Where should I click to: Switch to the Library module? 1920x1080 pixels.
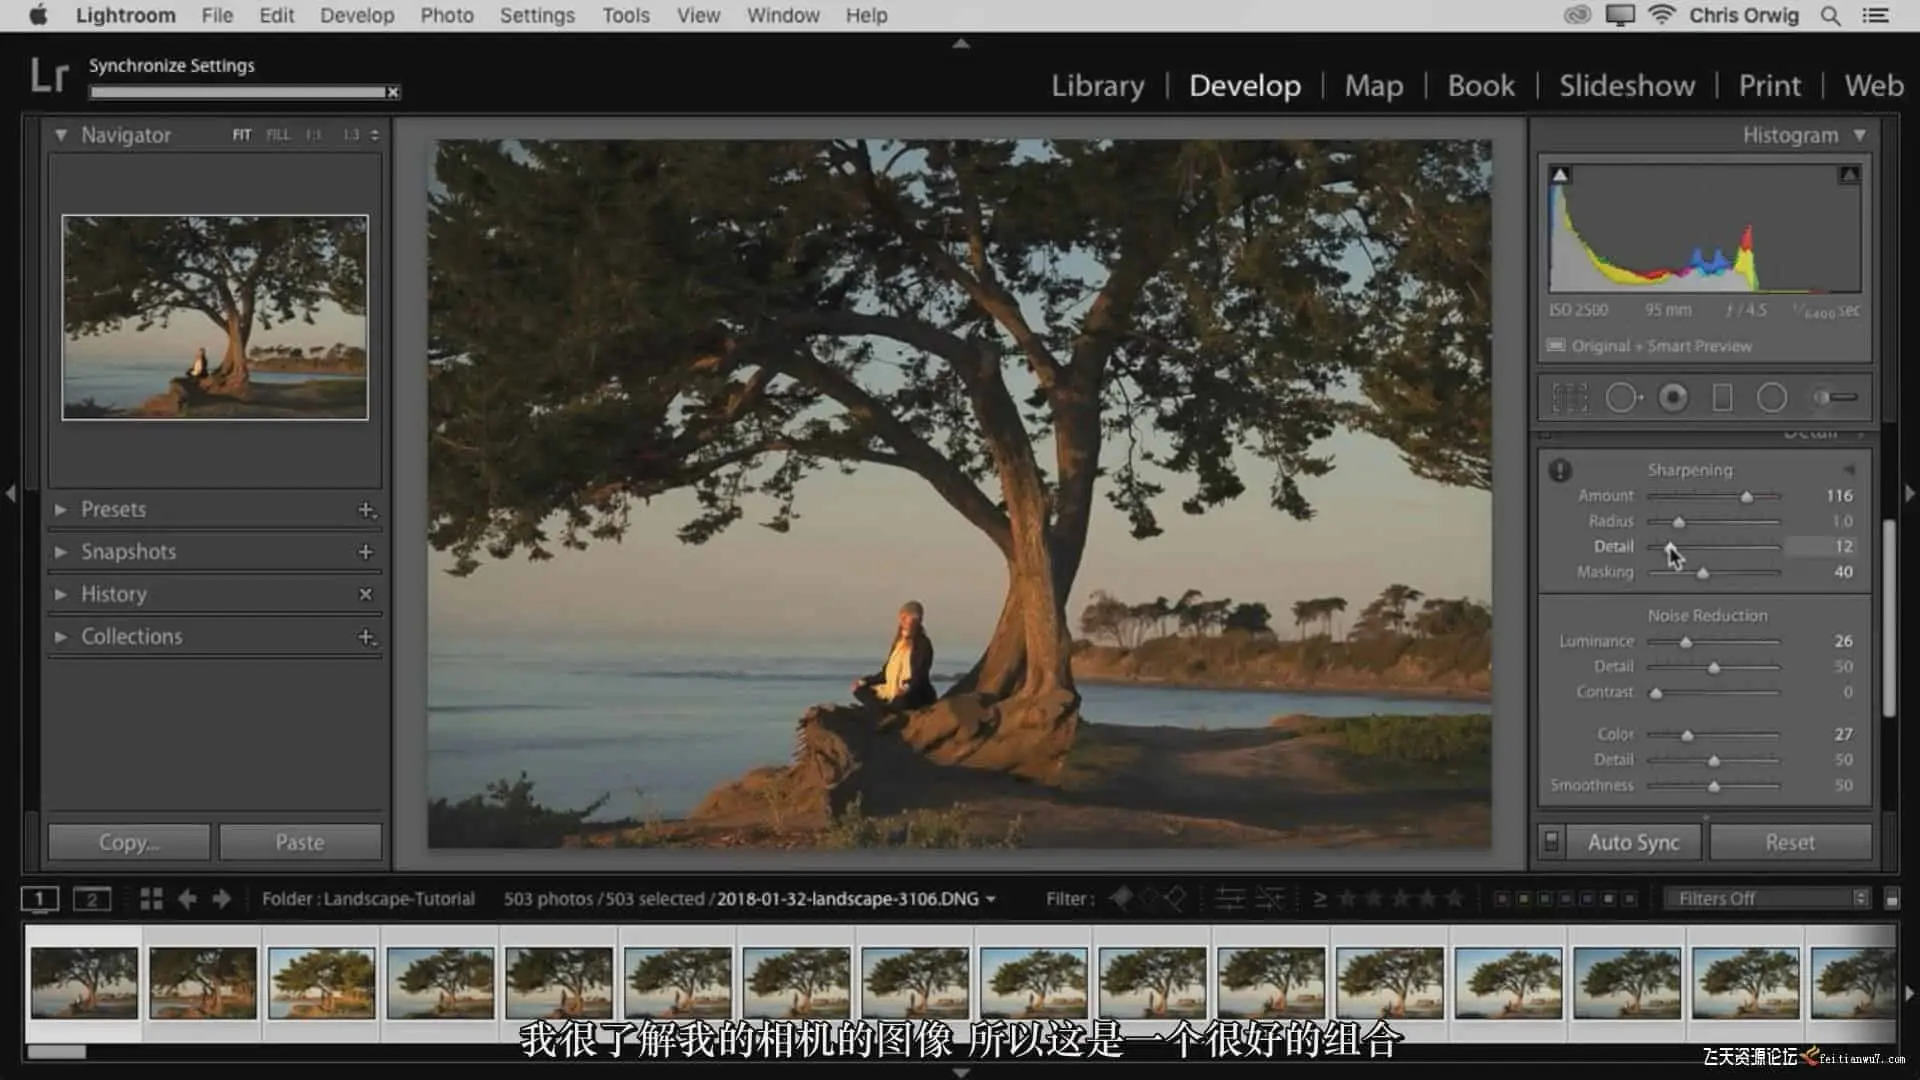[1097, 86]
